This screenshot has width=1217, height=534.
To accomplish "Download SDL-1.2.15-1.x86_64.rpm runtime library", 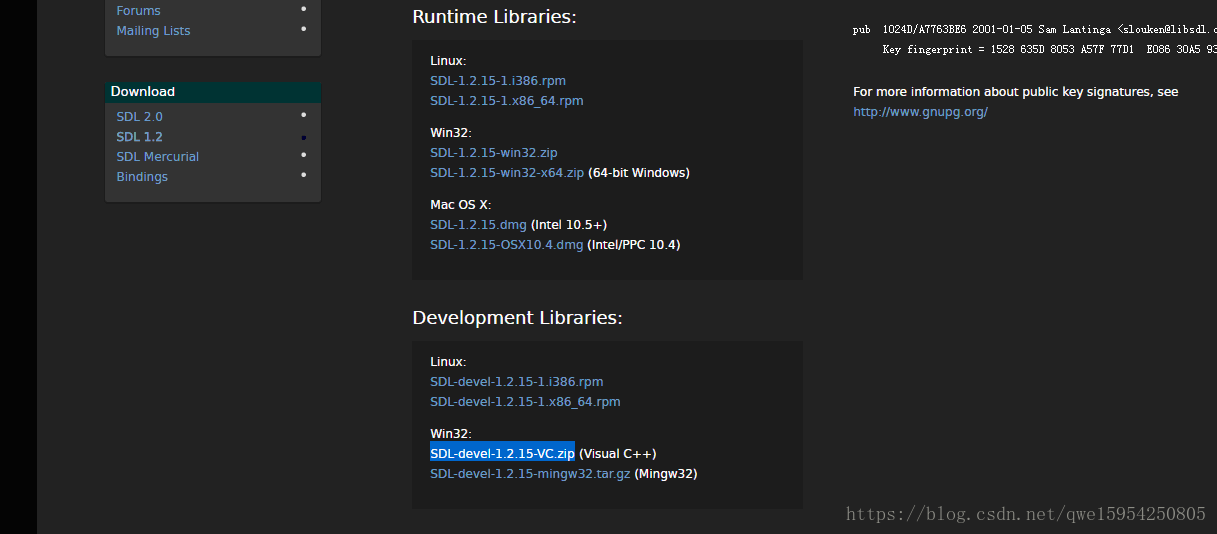I will 507,101.
